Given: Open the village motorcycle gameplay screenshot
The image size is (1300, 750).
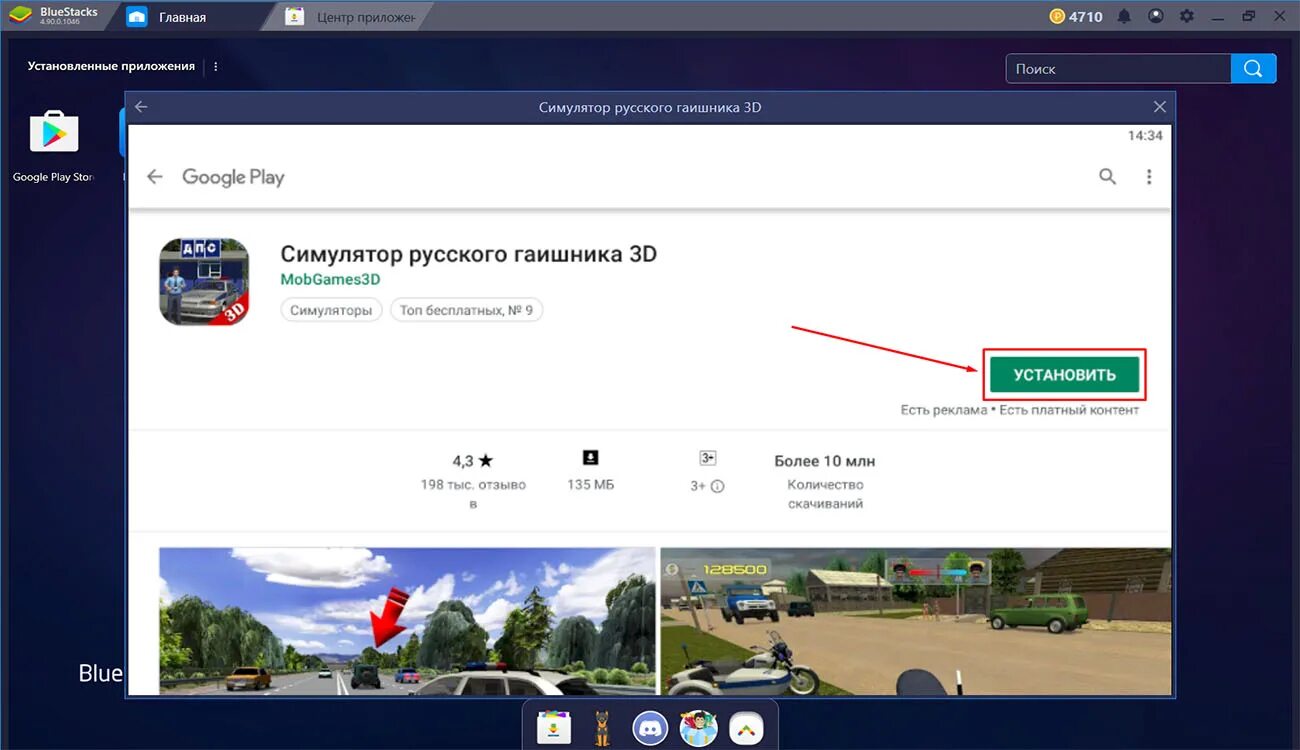Looking at the screenshot, I should tap(915, 620).
